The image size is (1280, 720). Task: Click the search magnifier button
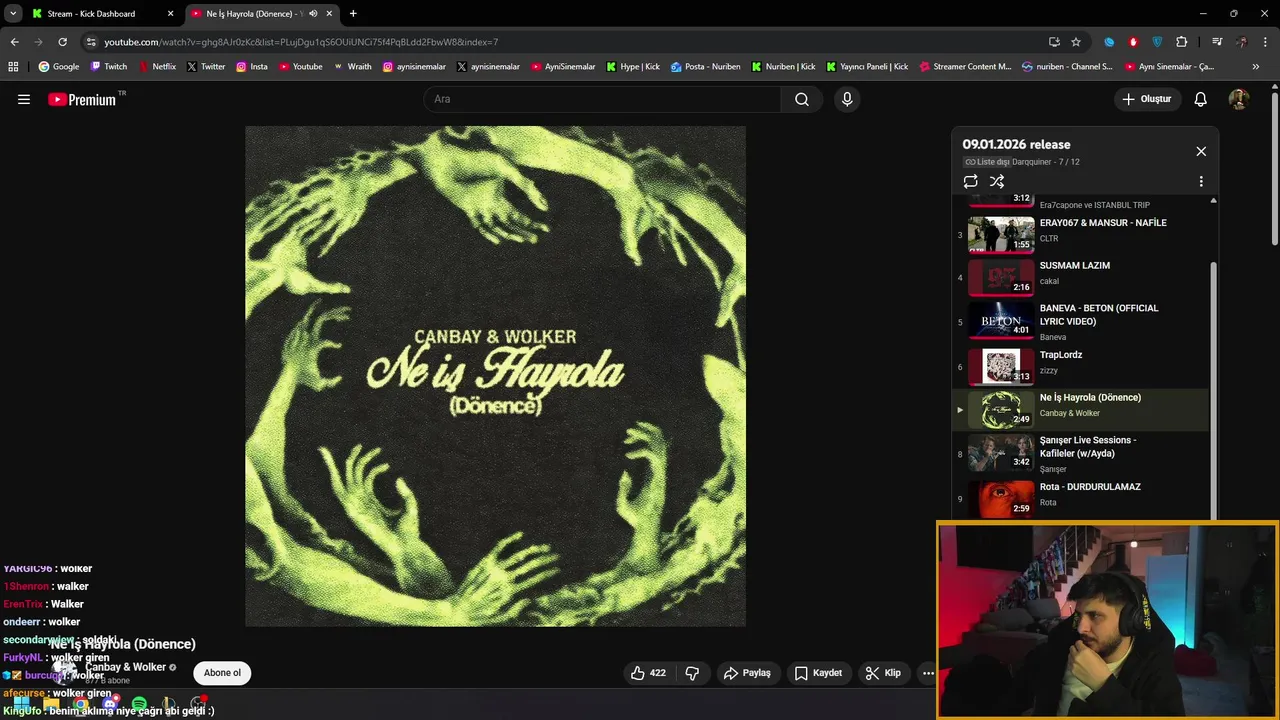[802, 99]
